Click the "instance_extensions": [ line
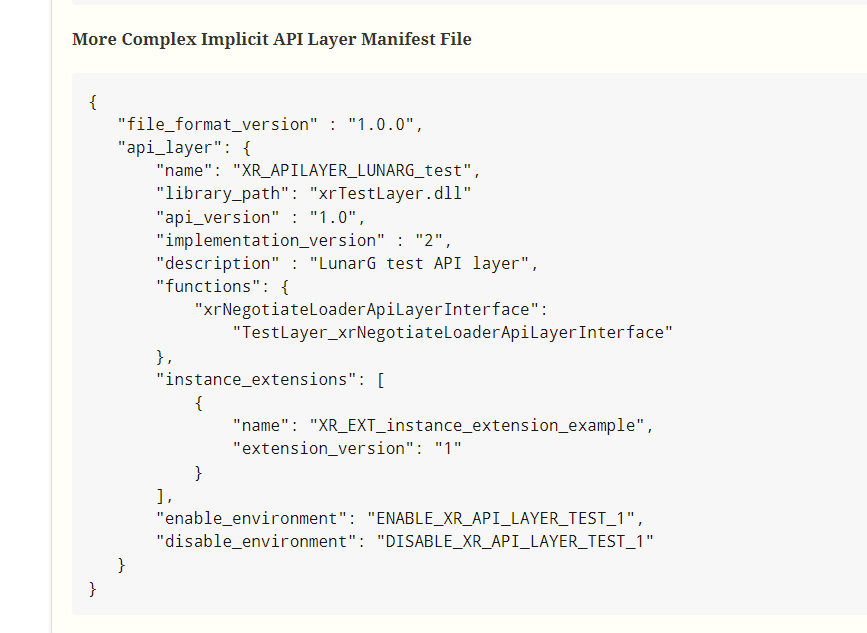 click(x=270, y=380)
